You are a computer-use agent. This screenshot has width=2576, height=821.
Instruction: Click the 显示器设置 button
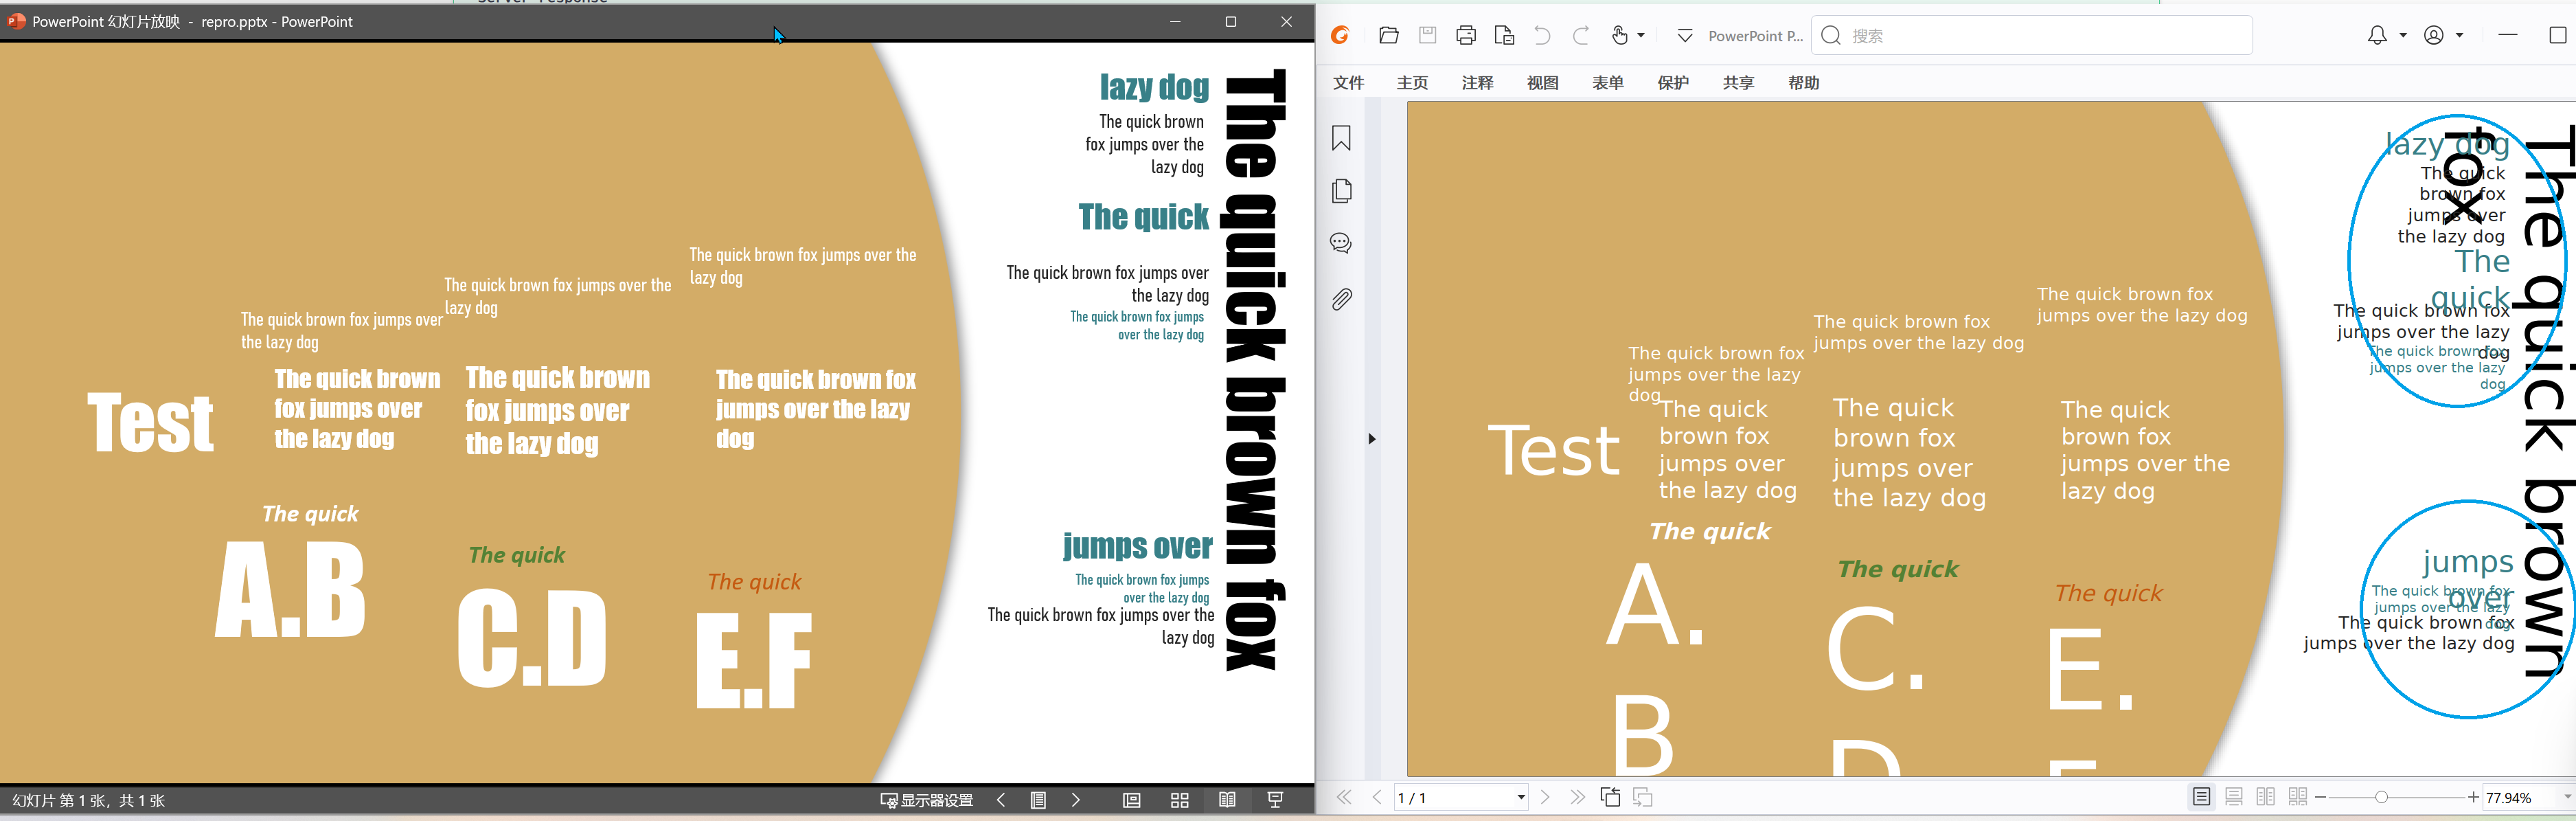pyautogui.click(x=926, y=800)
